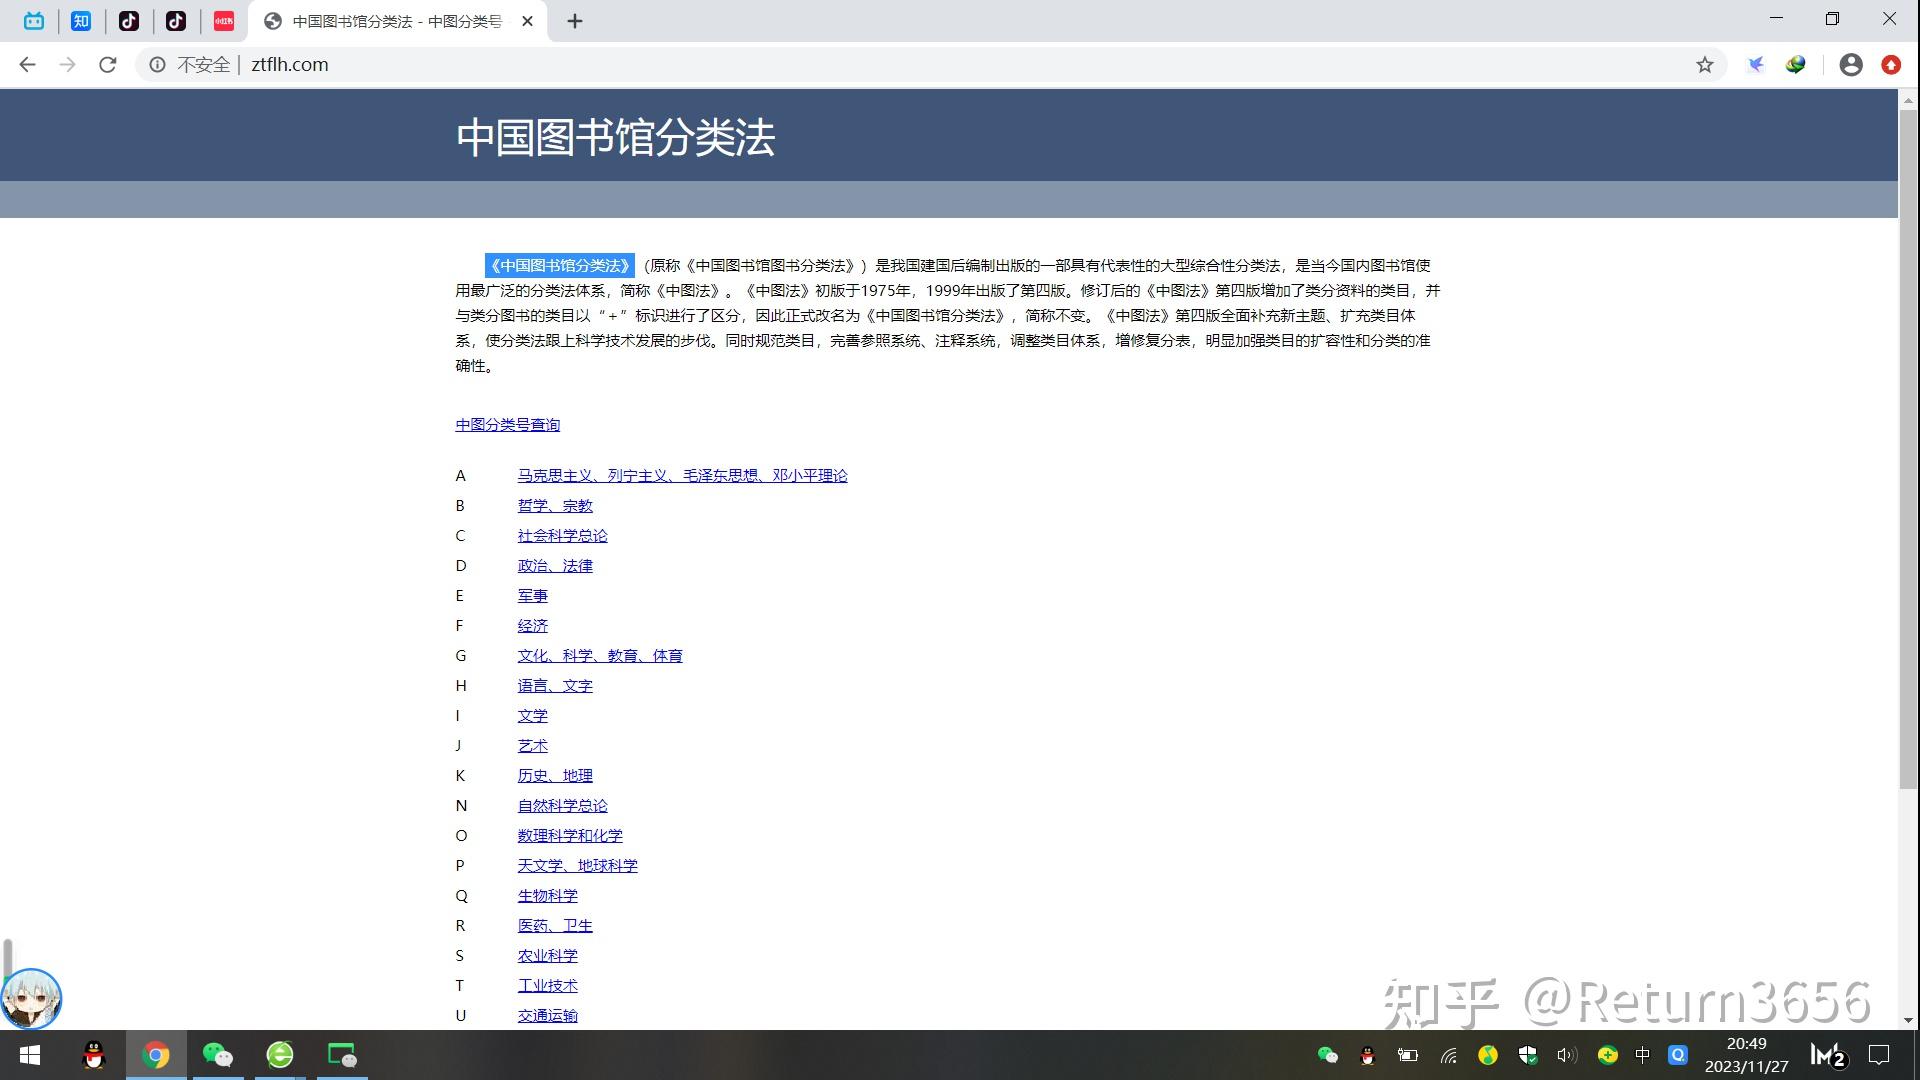Screen dimensions: 1920x1080
Task: Open the Windows Start menu
Action: point(30,1055)
